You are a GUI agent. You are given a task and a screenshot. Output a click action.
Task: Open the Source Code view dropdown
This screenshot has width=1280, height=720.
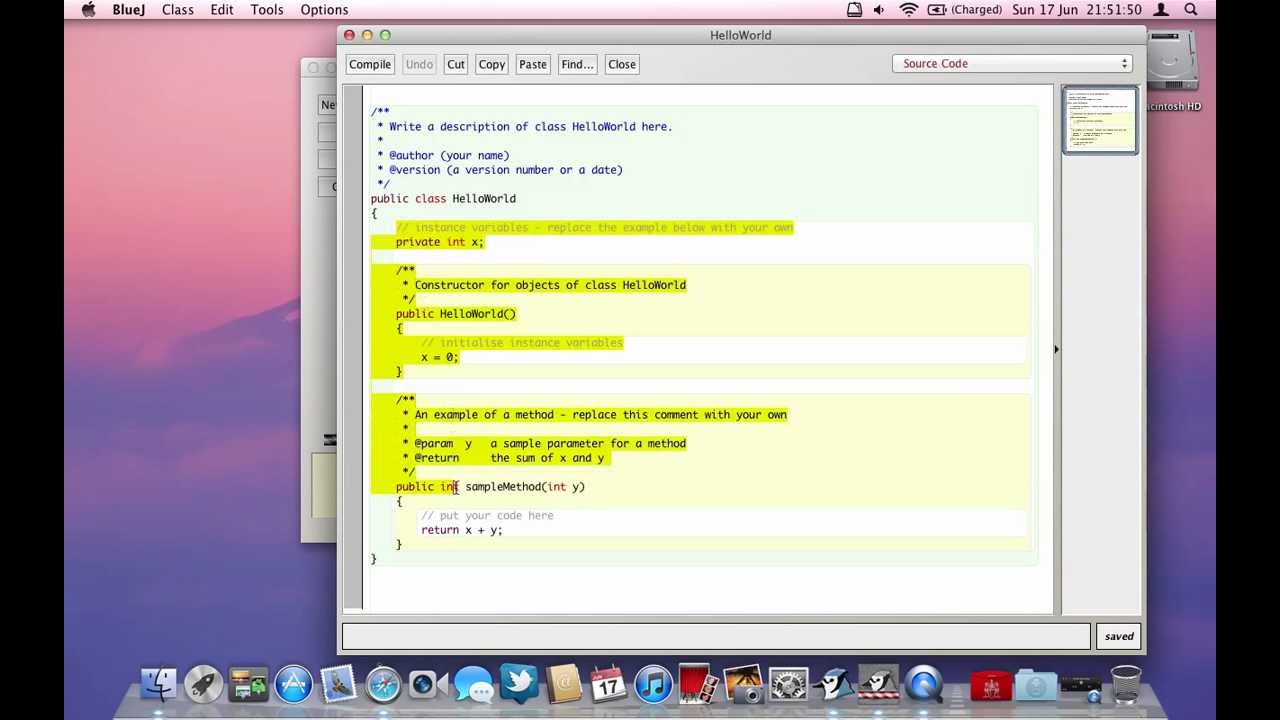click(x=1012, y=64)
